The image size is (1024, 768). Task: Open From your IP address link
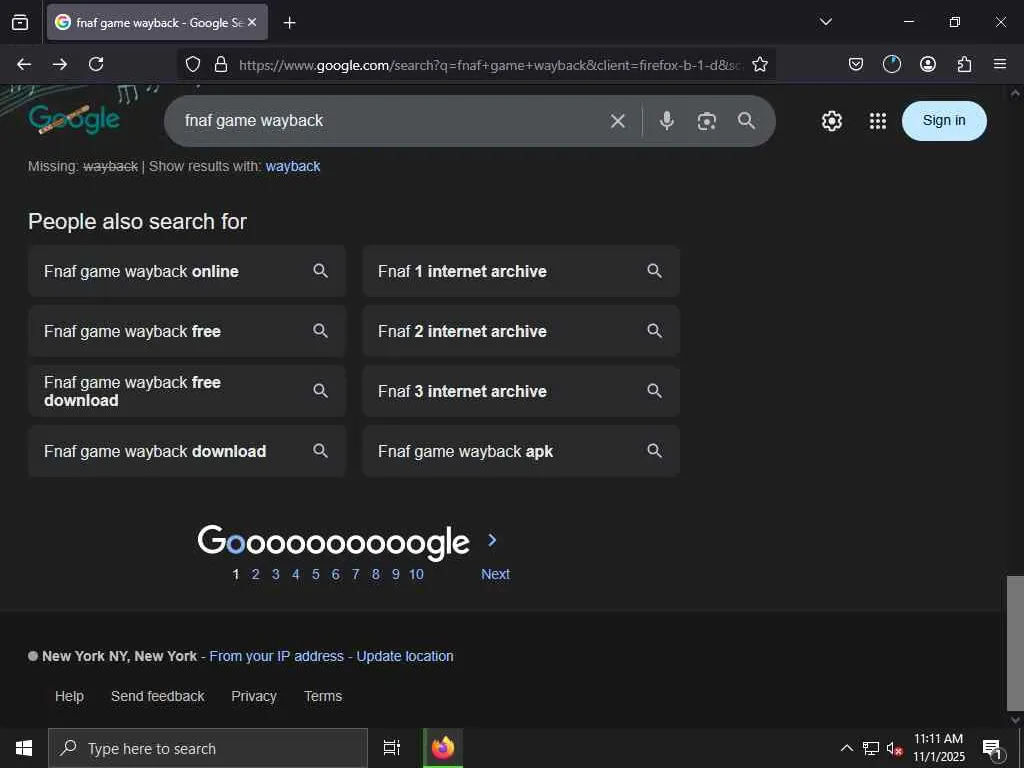coord(276,656)
